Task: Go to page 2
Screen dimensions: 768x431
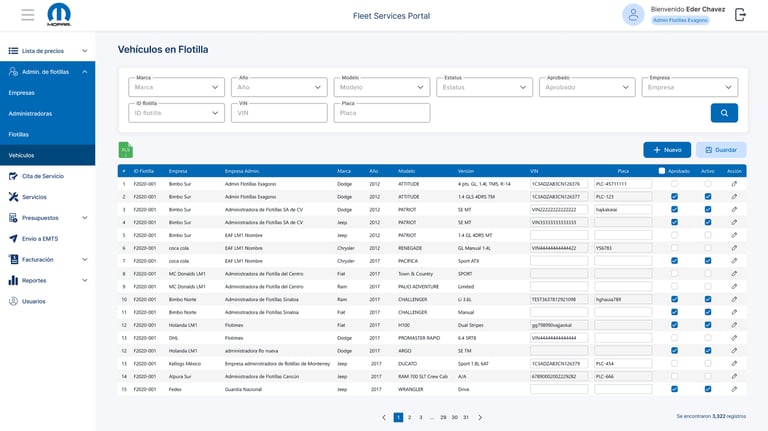Action: coord(409,417)
